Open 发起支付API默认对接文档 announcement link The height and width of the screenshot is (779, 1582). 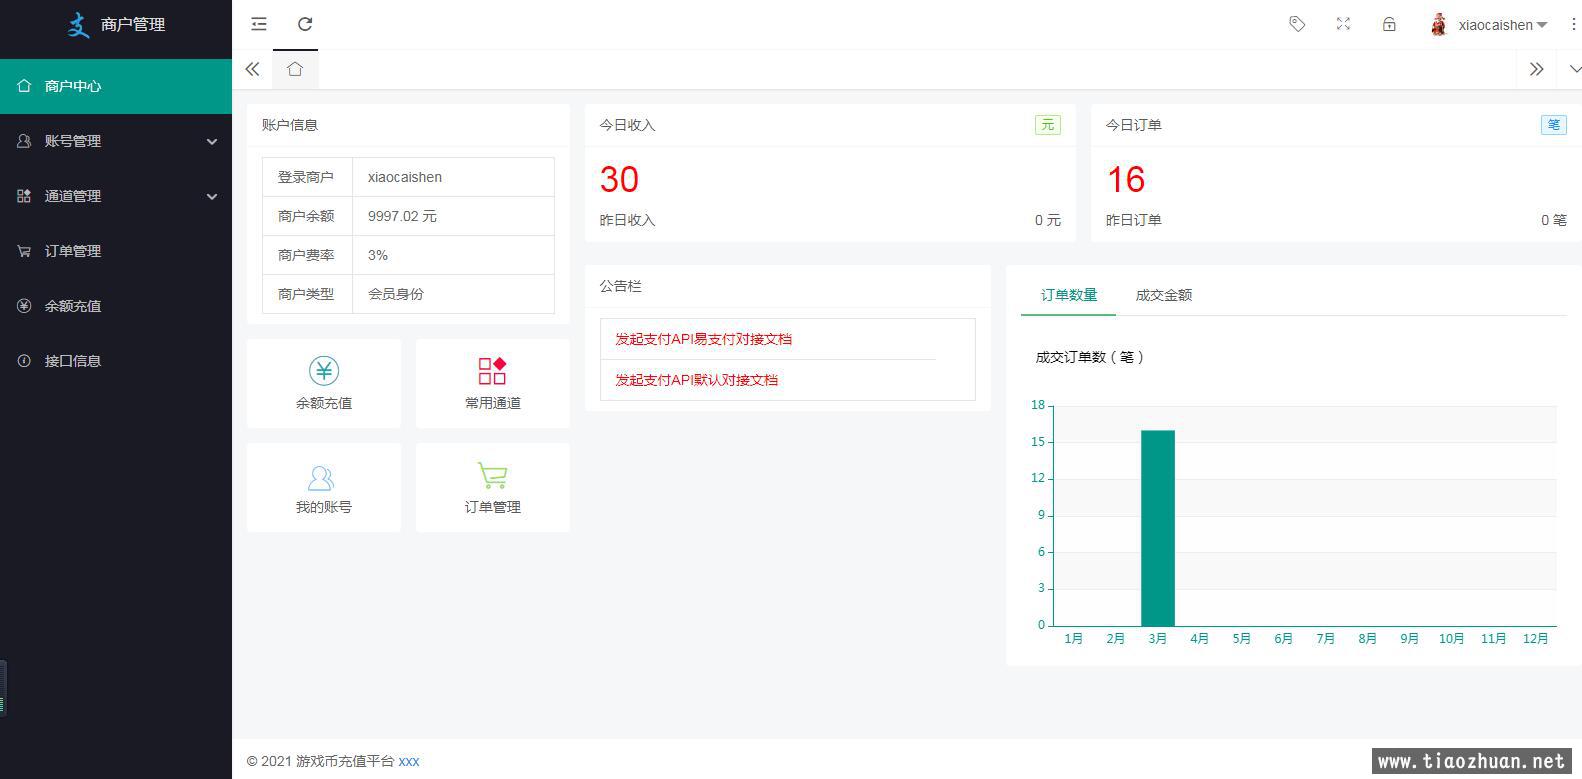pos(696,380)
